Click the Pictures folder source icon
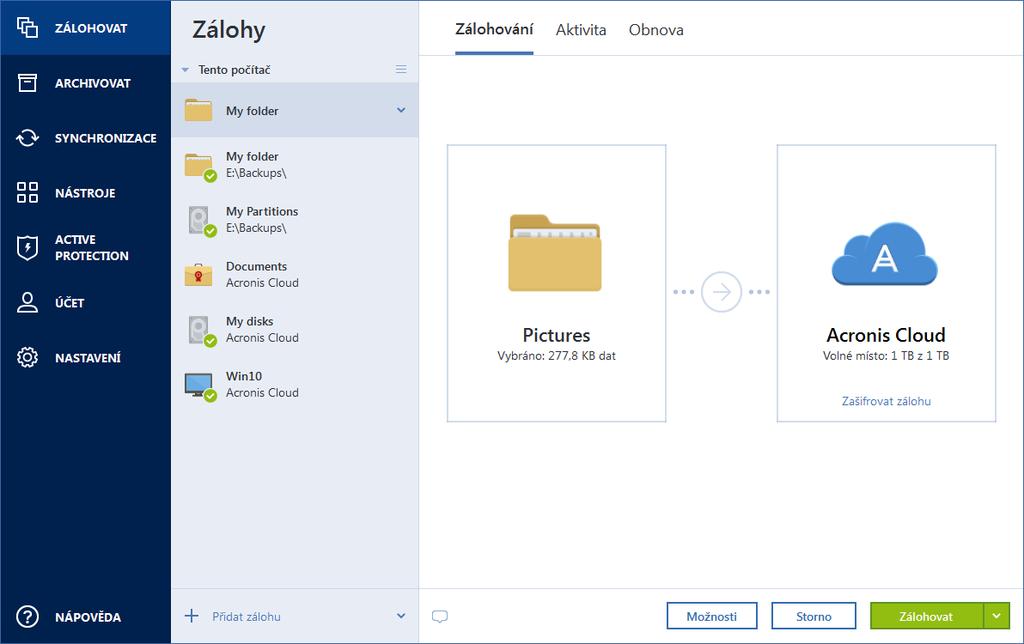The height and width of the screenshot is (644, 1024). pyautogui.click(x=555, y=253)
